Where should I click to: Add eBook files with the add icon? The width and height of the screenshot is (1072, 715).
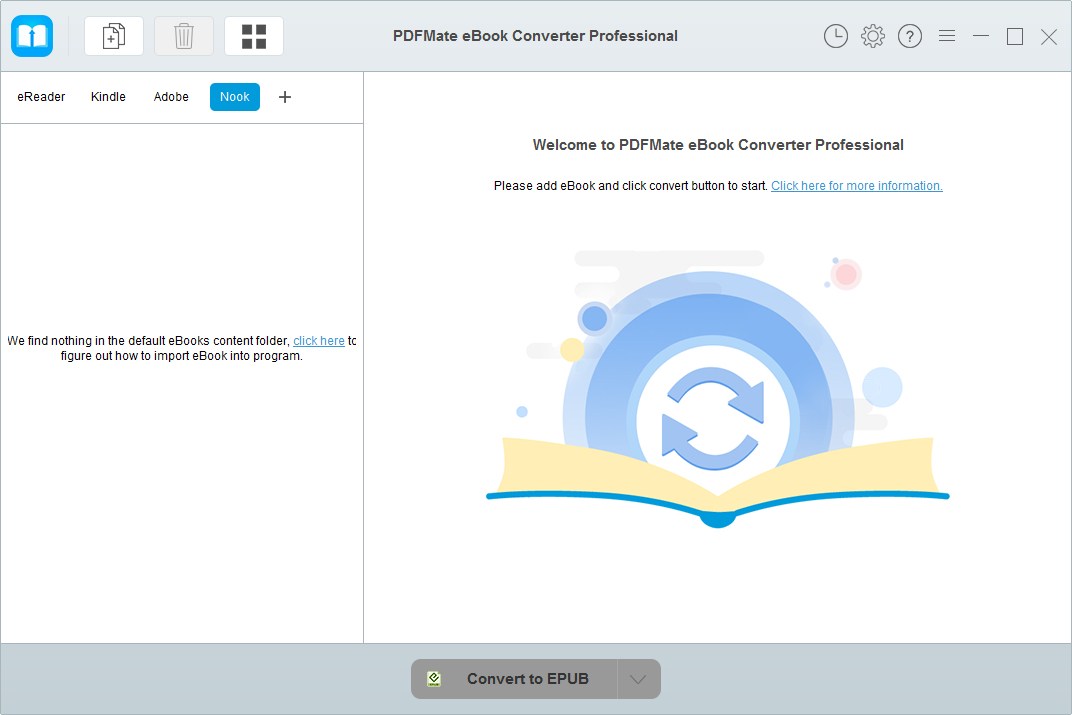(x=113, y=36)
